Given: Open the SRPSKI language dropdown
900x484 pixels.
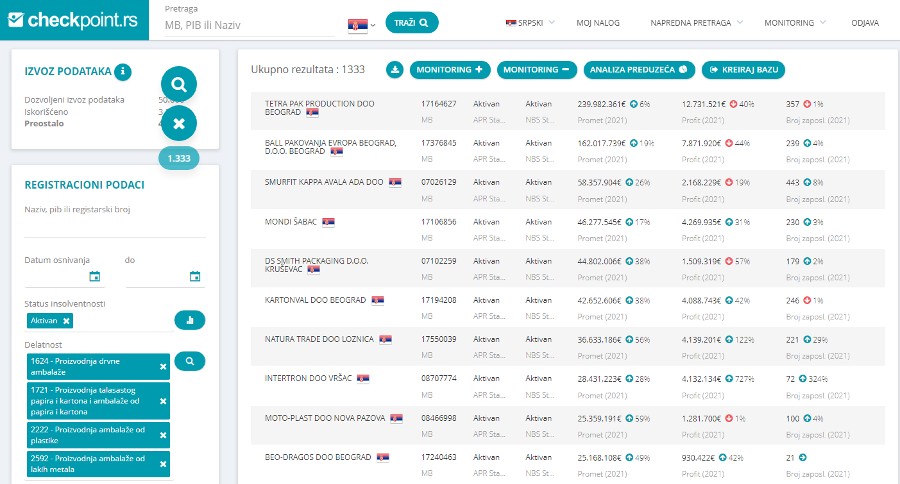Looking at the screenshot, I should 530,23.
